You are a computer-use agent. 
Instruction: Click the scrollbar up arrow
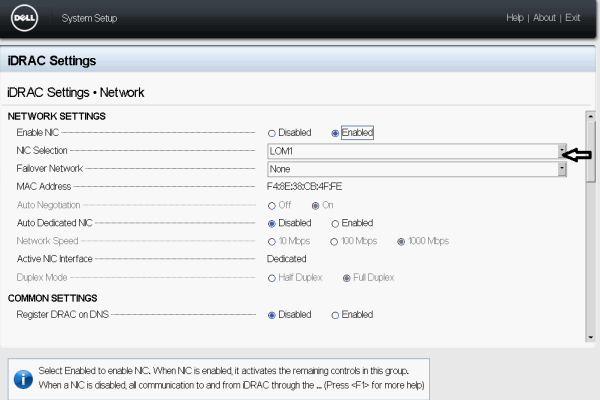pos(590,116)
